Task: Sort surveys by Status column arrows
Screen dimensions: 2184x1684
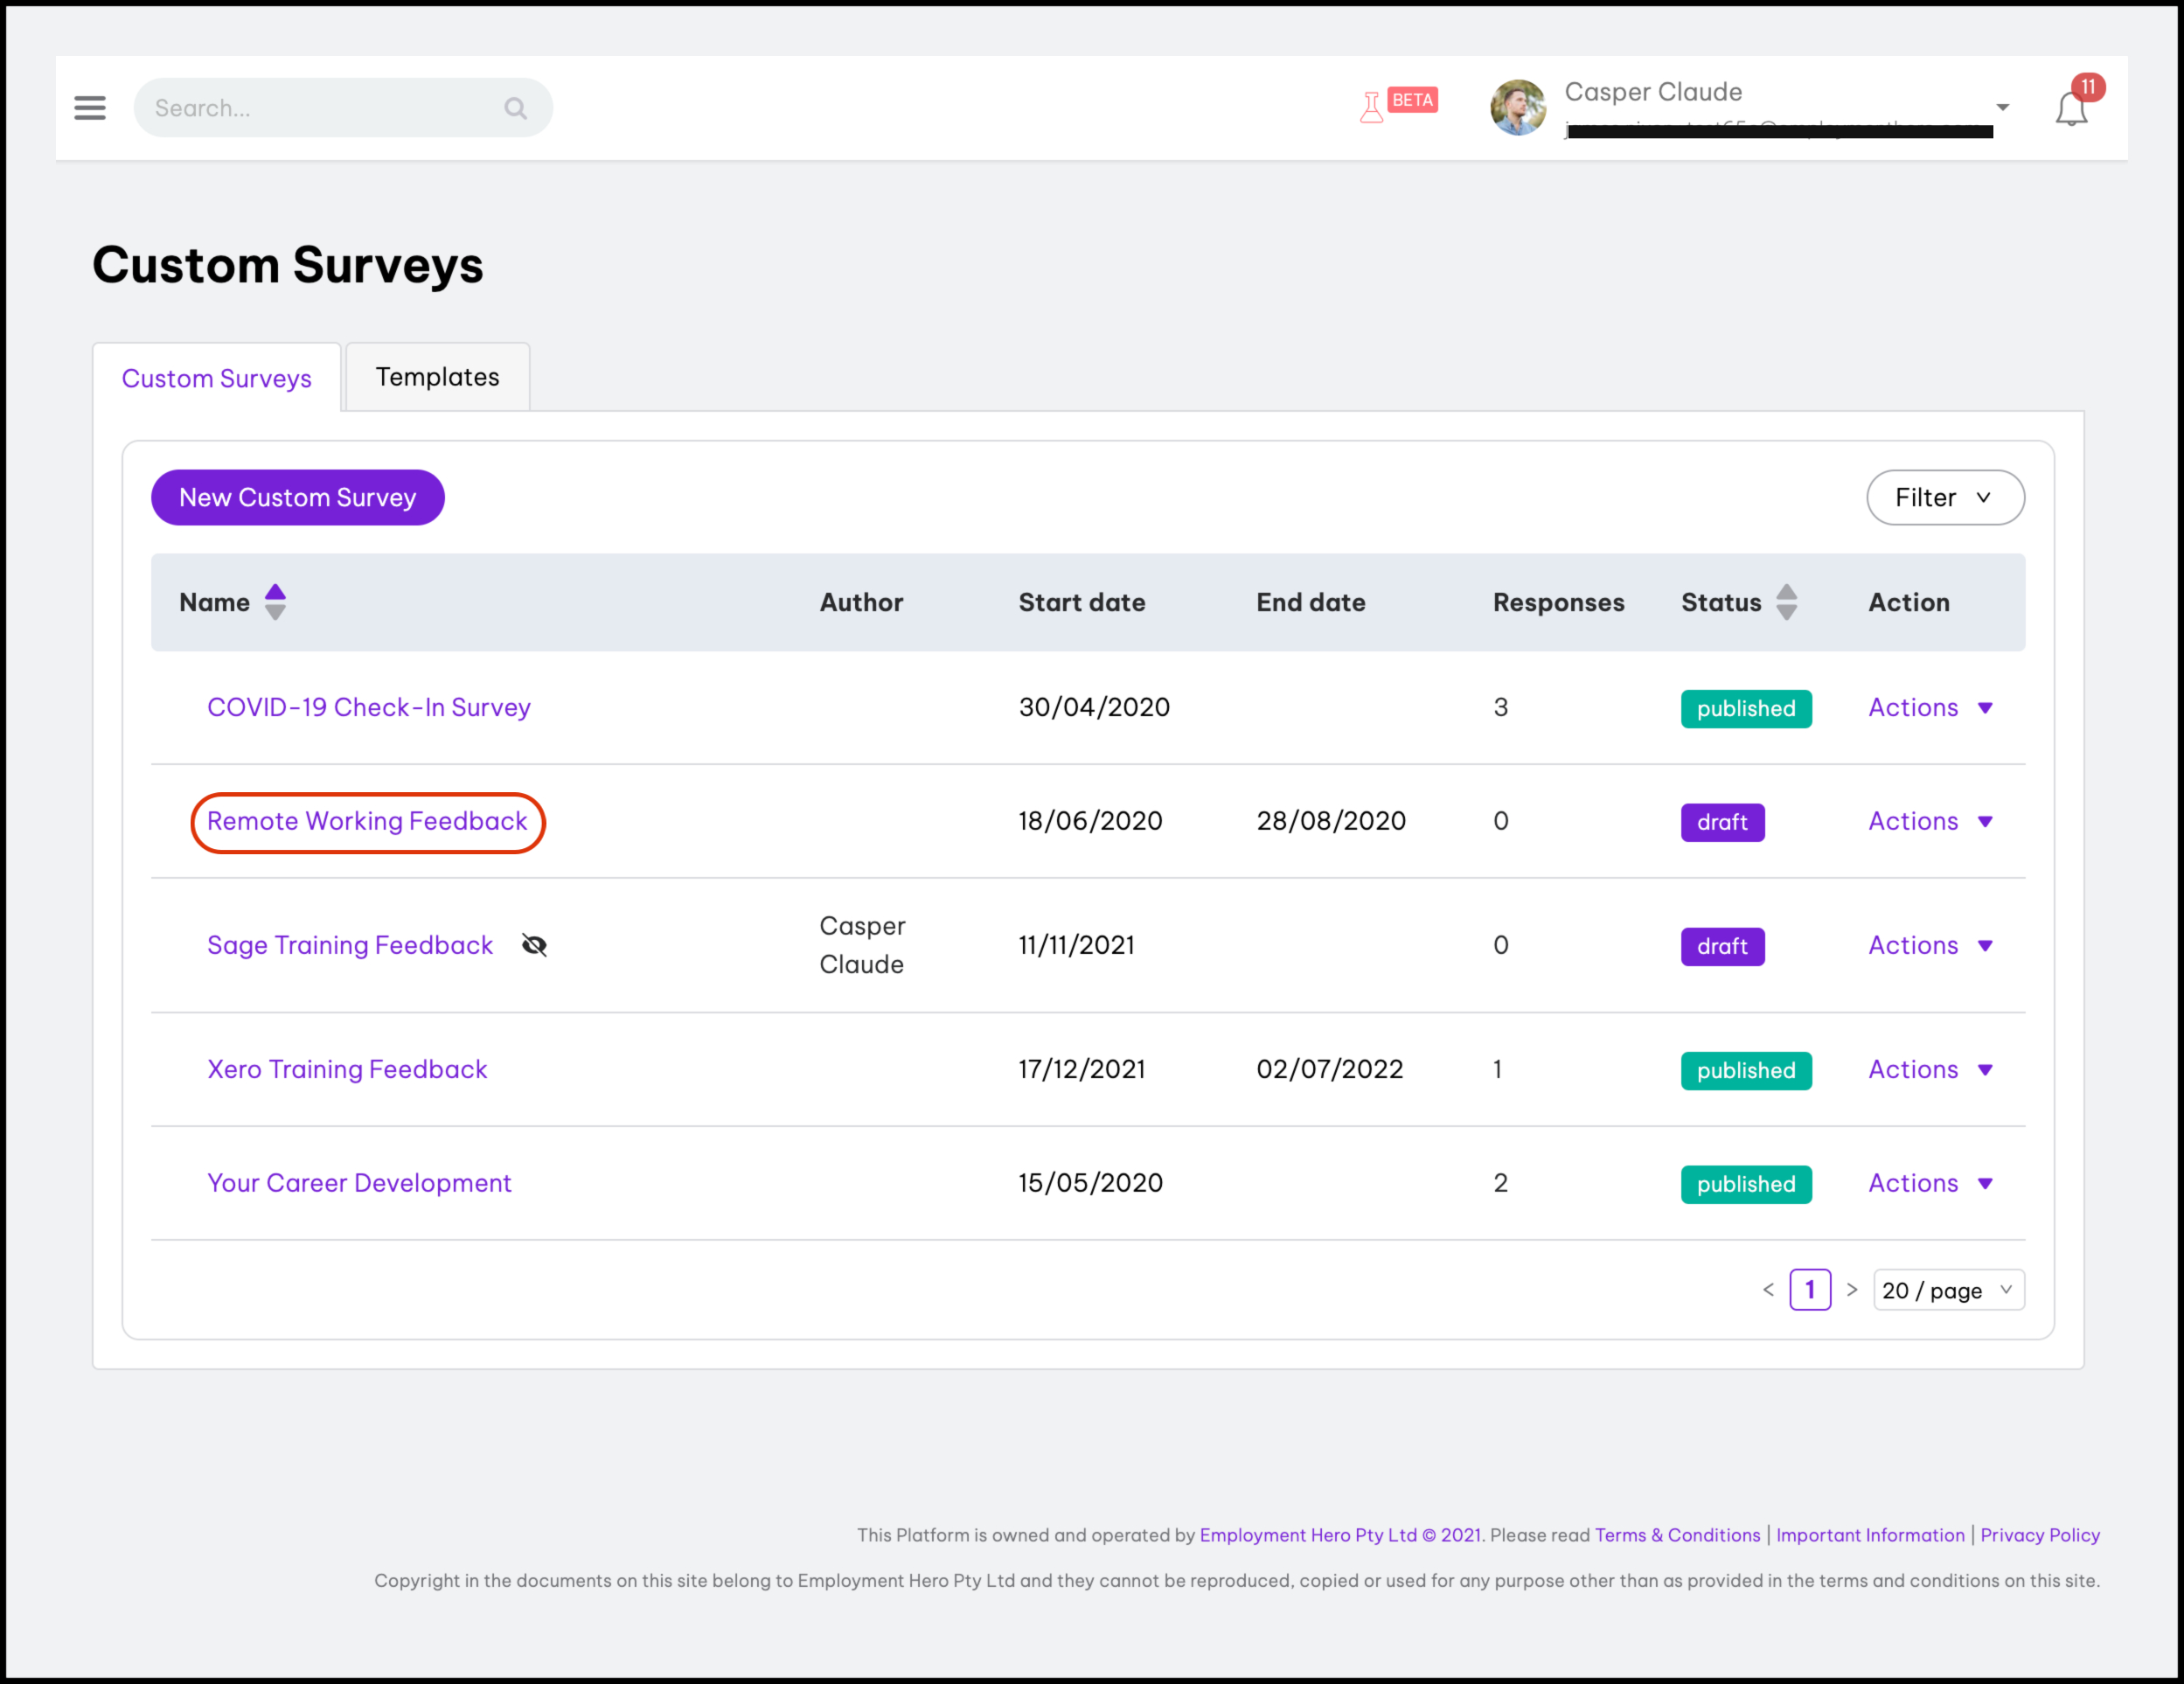Action: point(1786,602)
